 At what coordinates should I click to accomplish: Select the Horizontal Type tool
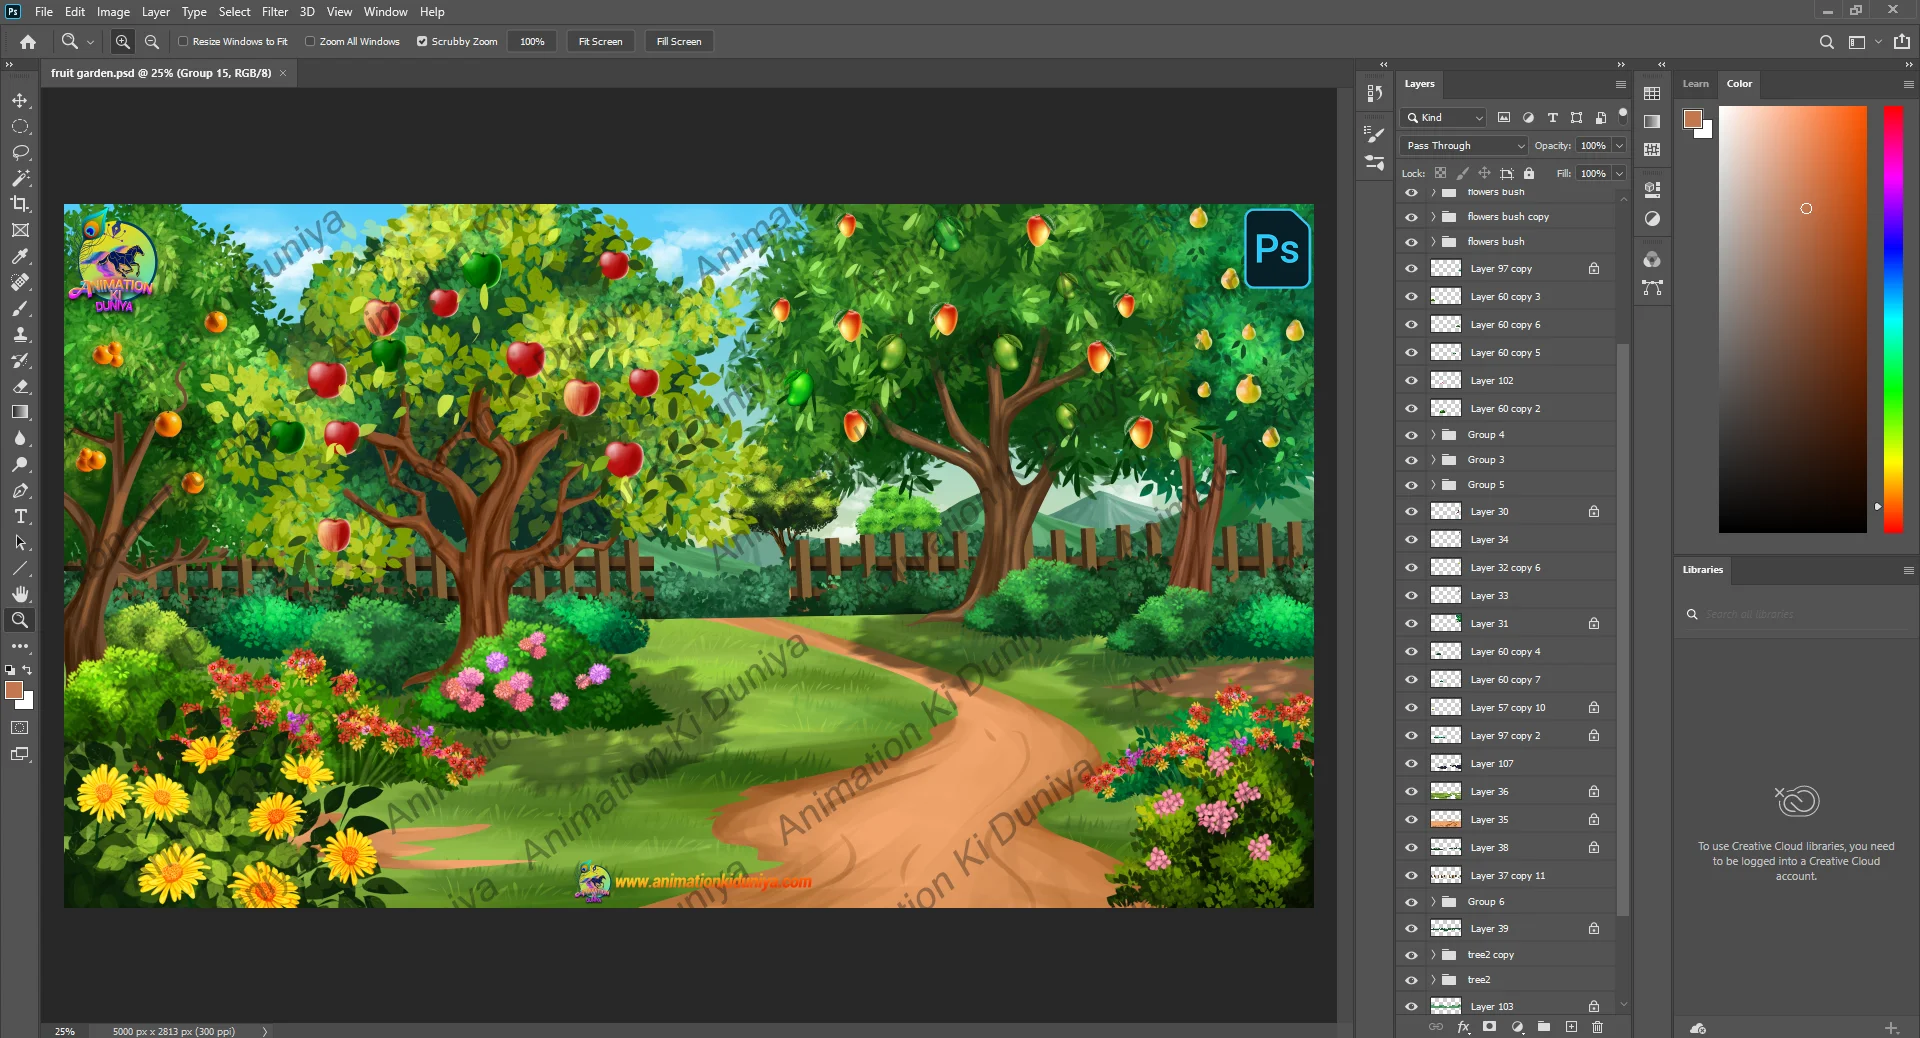20,517
